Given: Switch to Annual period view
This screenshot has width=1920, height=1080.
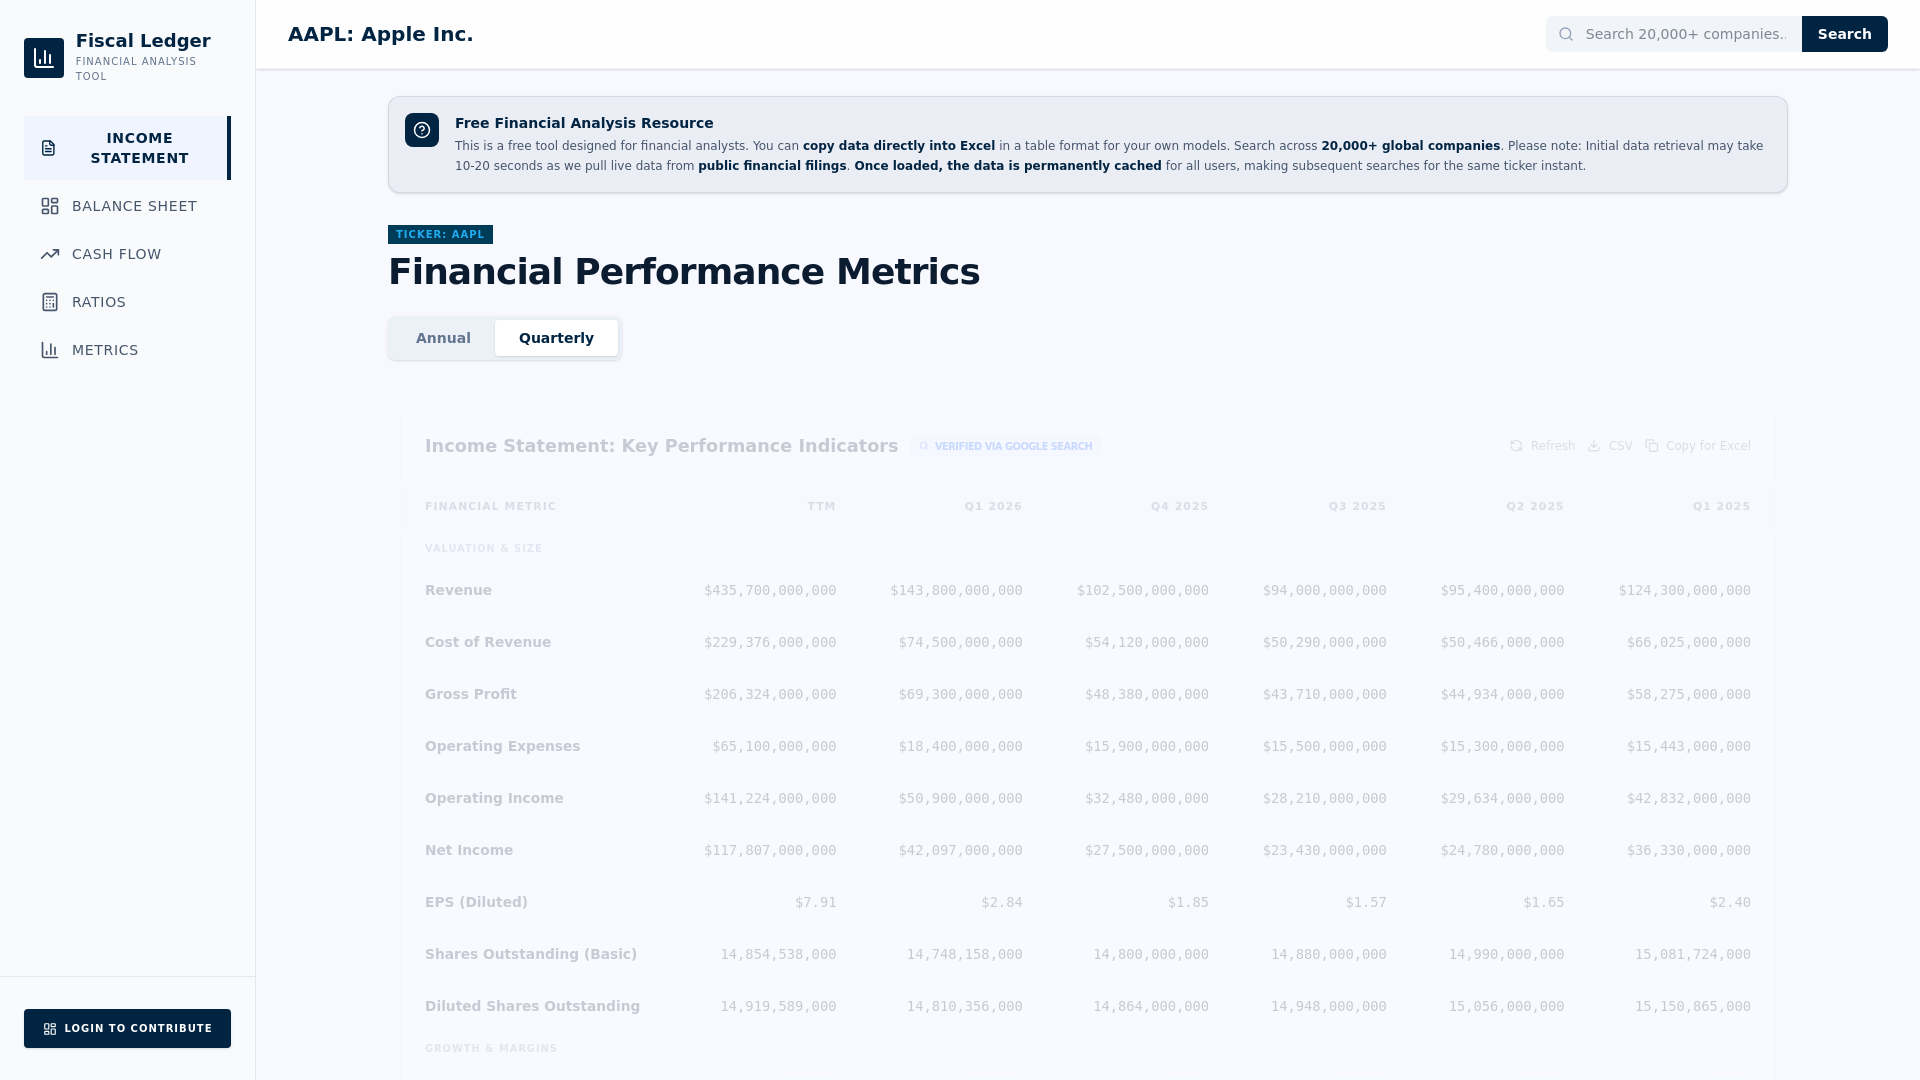Looking at the screenshot, I should point(443,338).
